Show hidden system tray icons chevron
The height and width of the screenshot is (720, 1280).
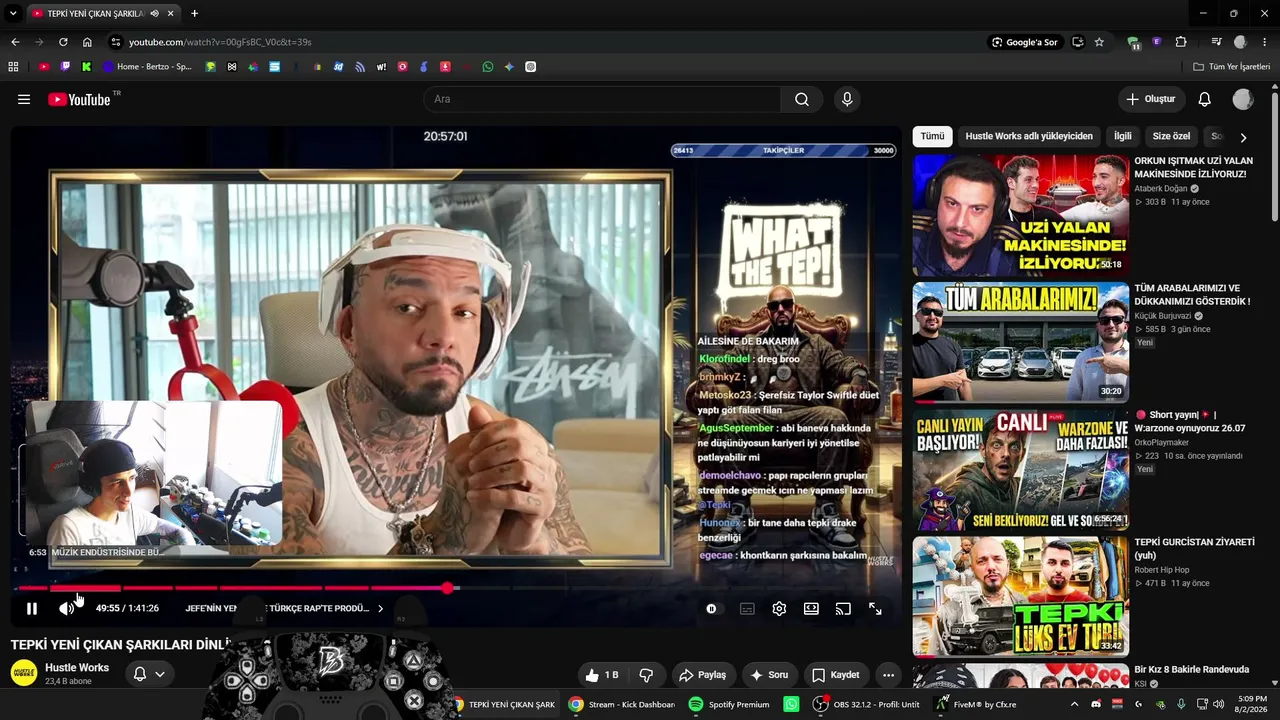click(x=1075, y=704)
